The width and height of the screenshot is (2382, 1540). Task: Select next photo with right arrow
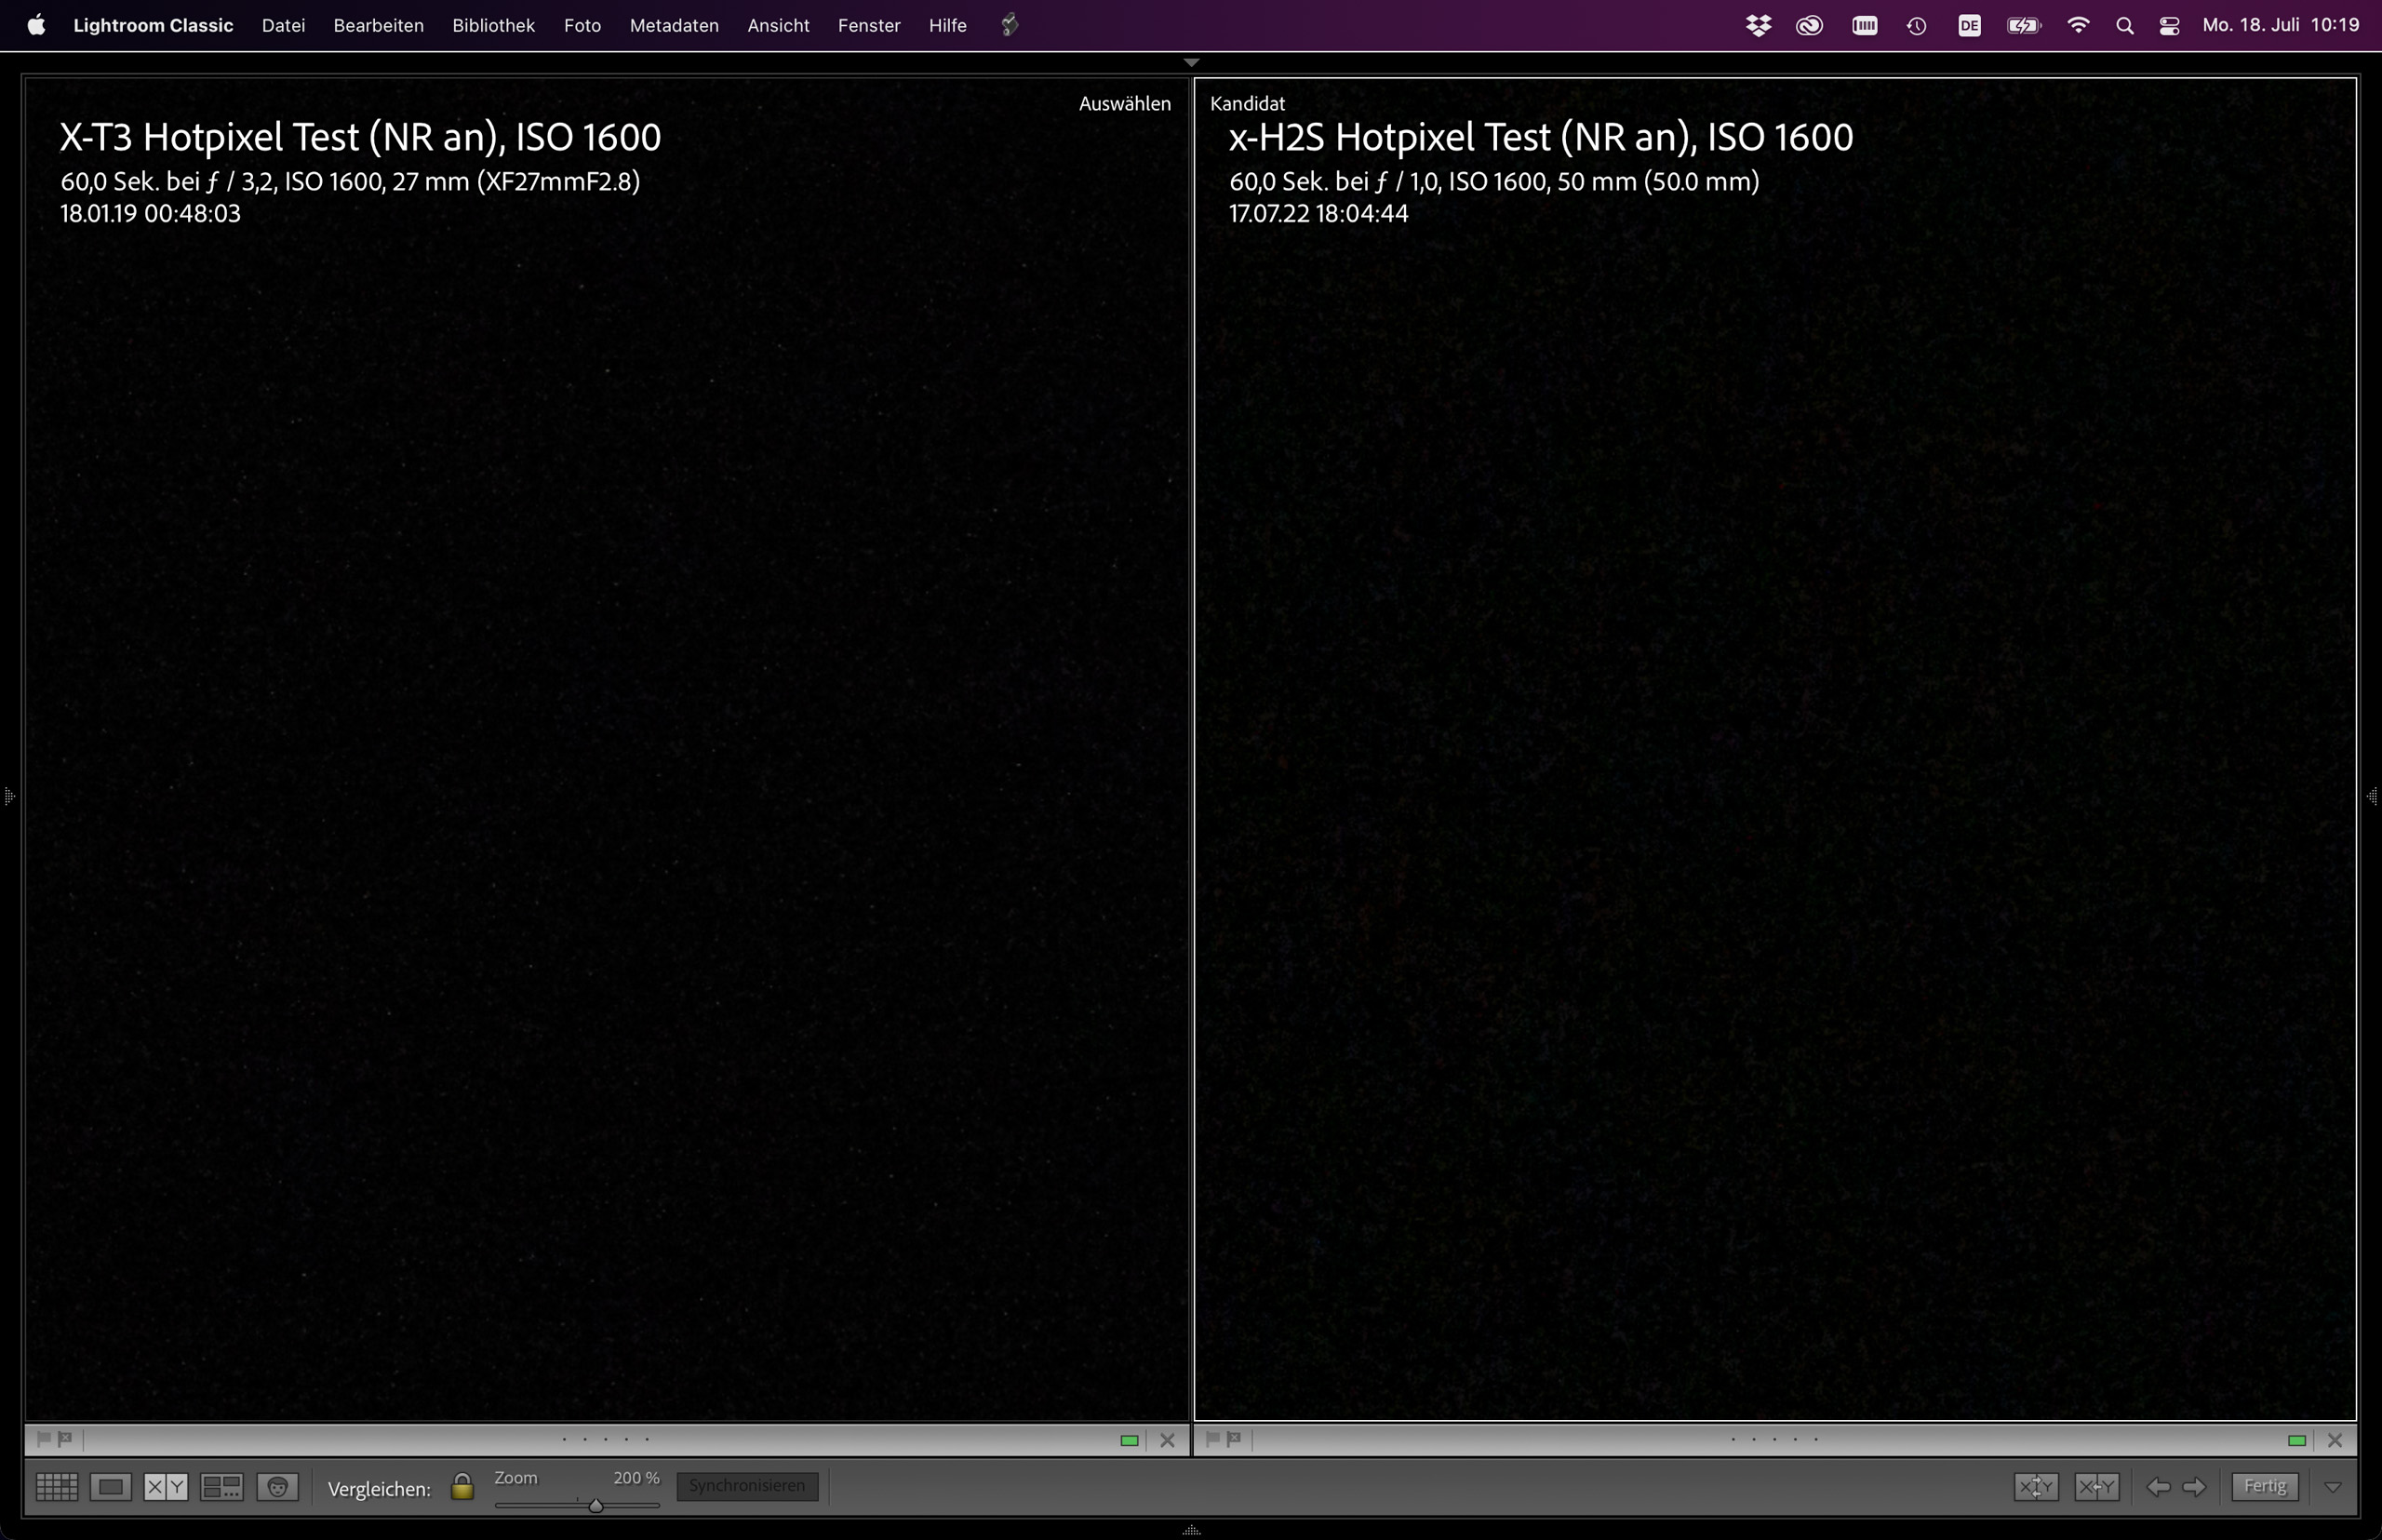point(2195,1486)
